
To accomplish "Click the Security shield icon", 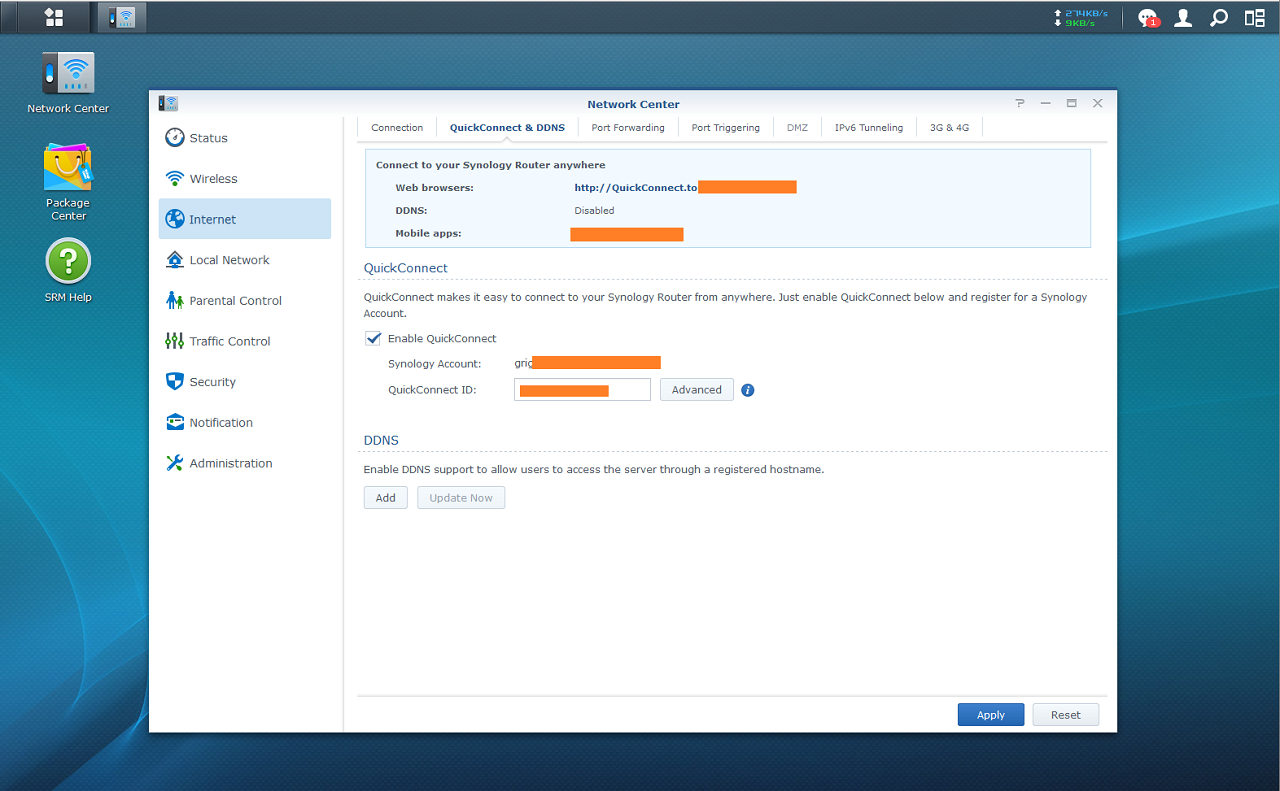I will click(175, 382).
